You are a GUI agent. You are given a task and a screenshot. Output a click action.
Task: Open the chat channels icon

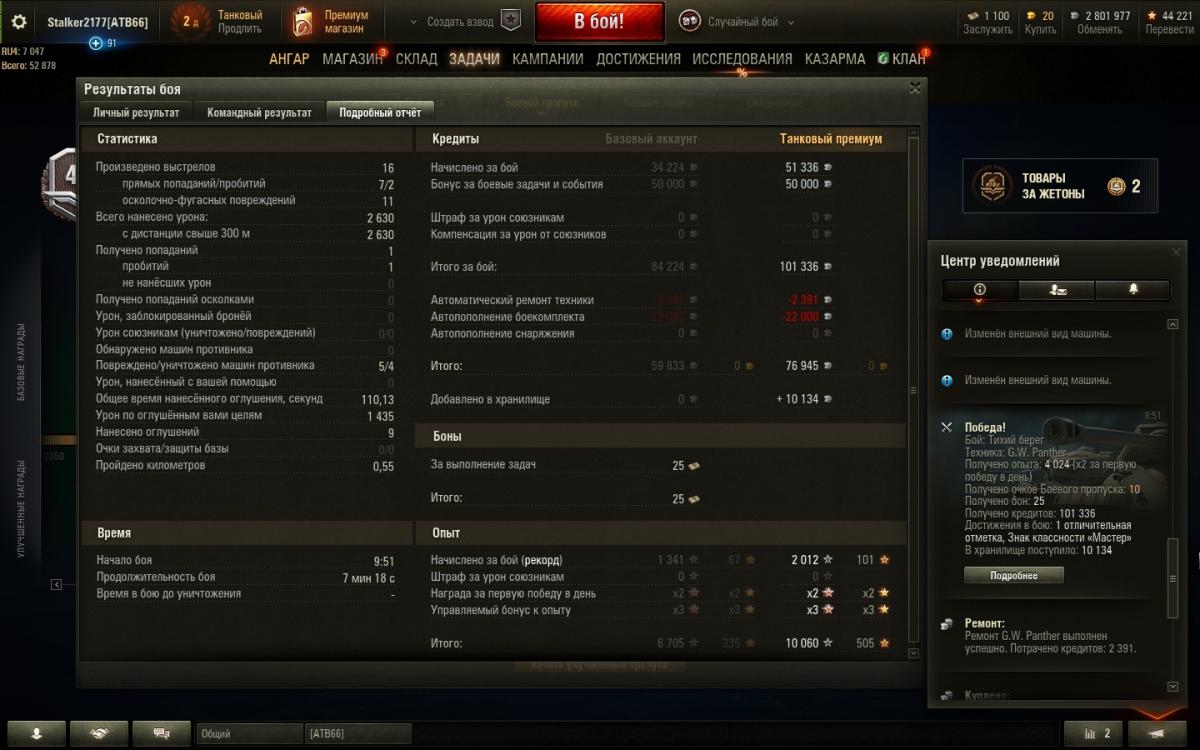pyautogui.click(x=161, y=733)
